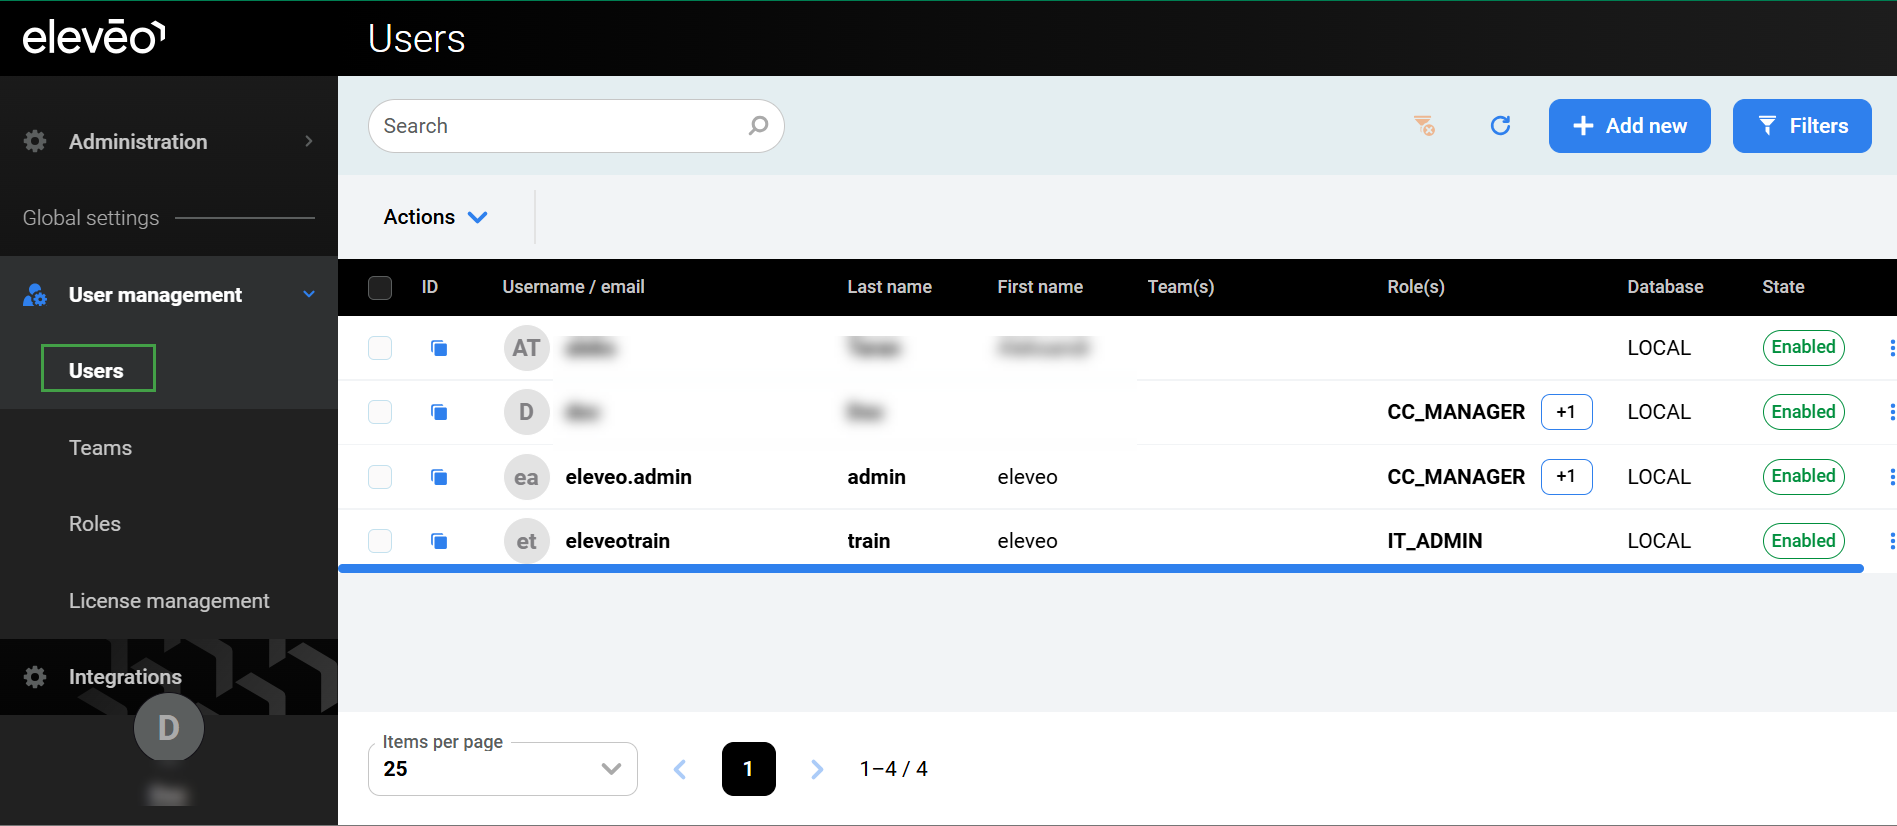Copy ID of eleveotrain user
Image resolution: width=1897 pixels, height=826 pixels.
click(439, 541)
